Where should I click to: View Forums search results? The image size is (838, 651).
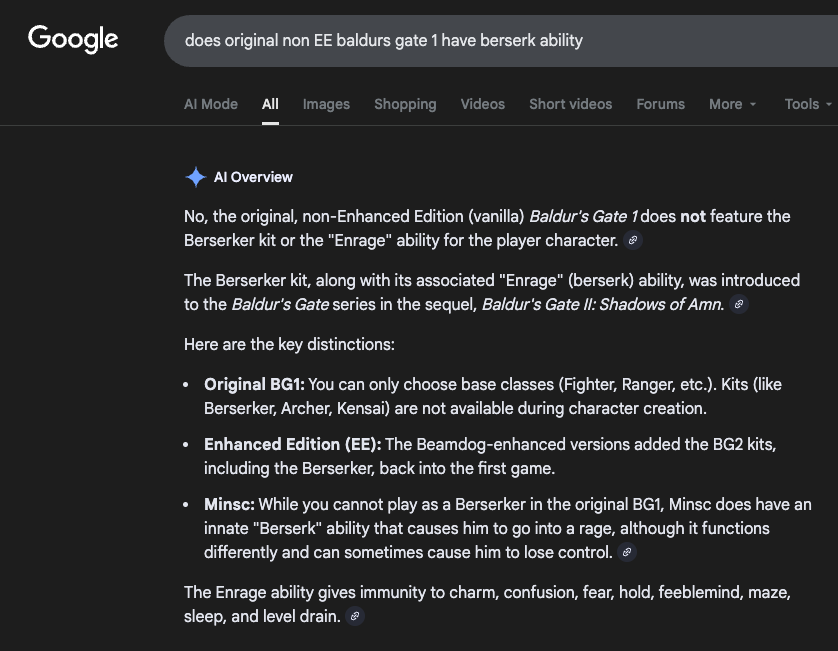coord(661,104)
